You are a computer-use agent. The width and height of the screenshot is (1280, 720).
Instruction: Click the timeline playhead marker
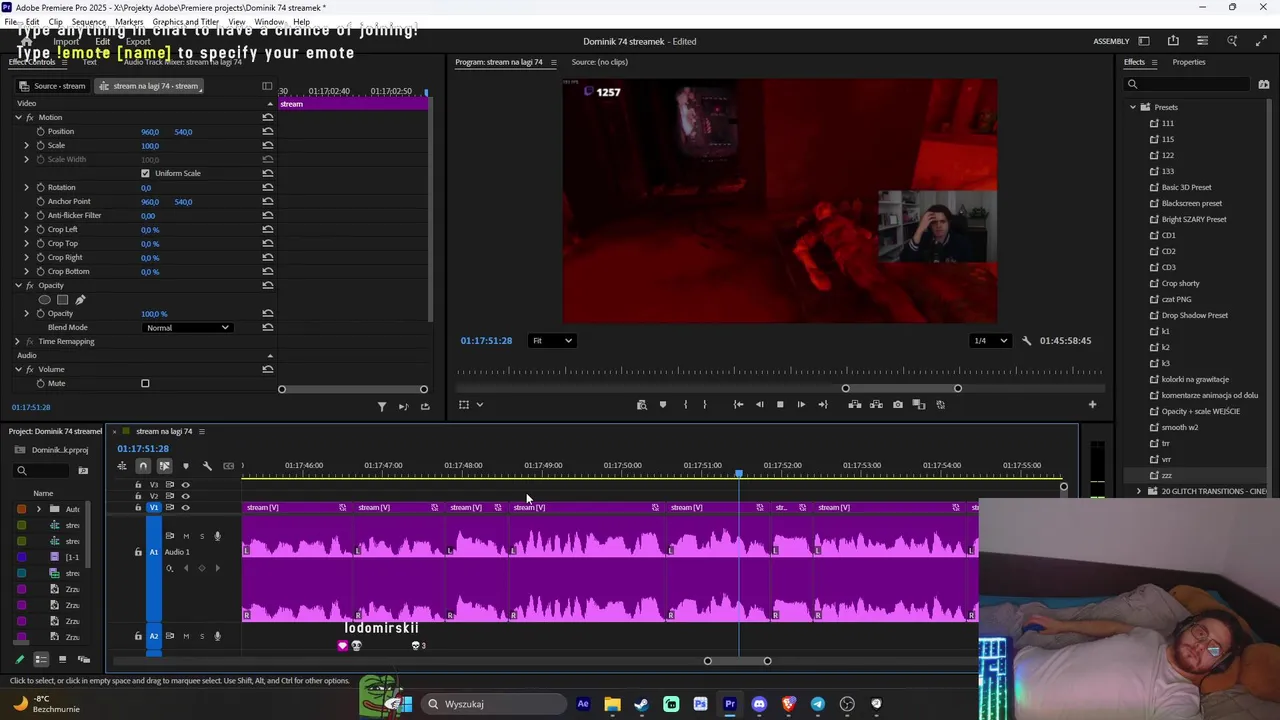739,474
